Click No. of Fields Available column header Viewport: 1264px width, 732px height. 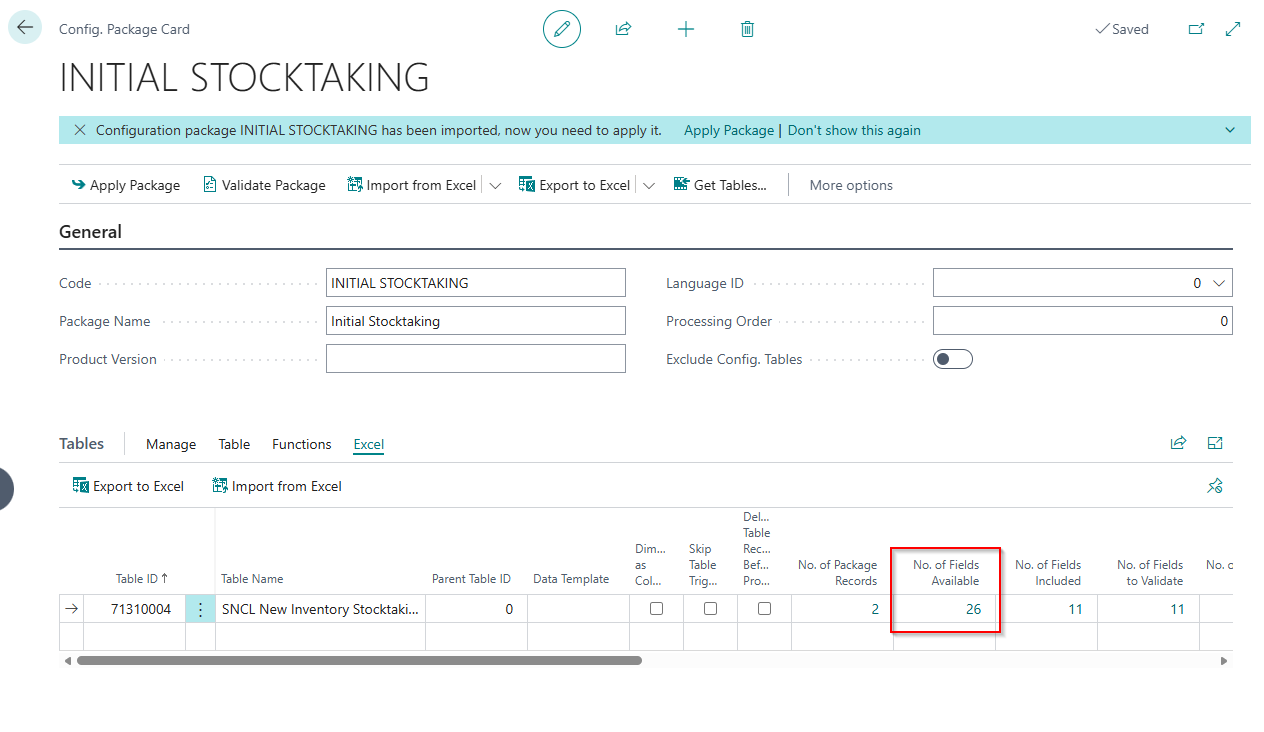946,573
